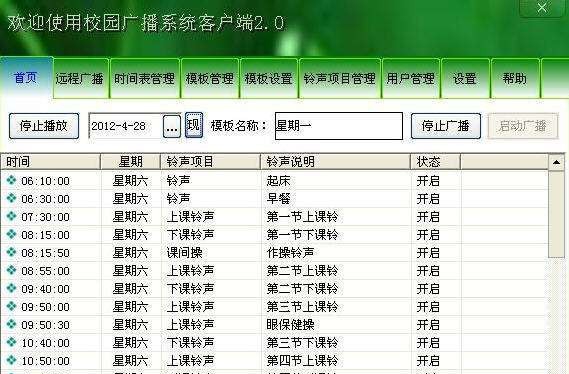569x374 pixels.
Task: Open the 设置 tab
Action: (465, 78)
